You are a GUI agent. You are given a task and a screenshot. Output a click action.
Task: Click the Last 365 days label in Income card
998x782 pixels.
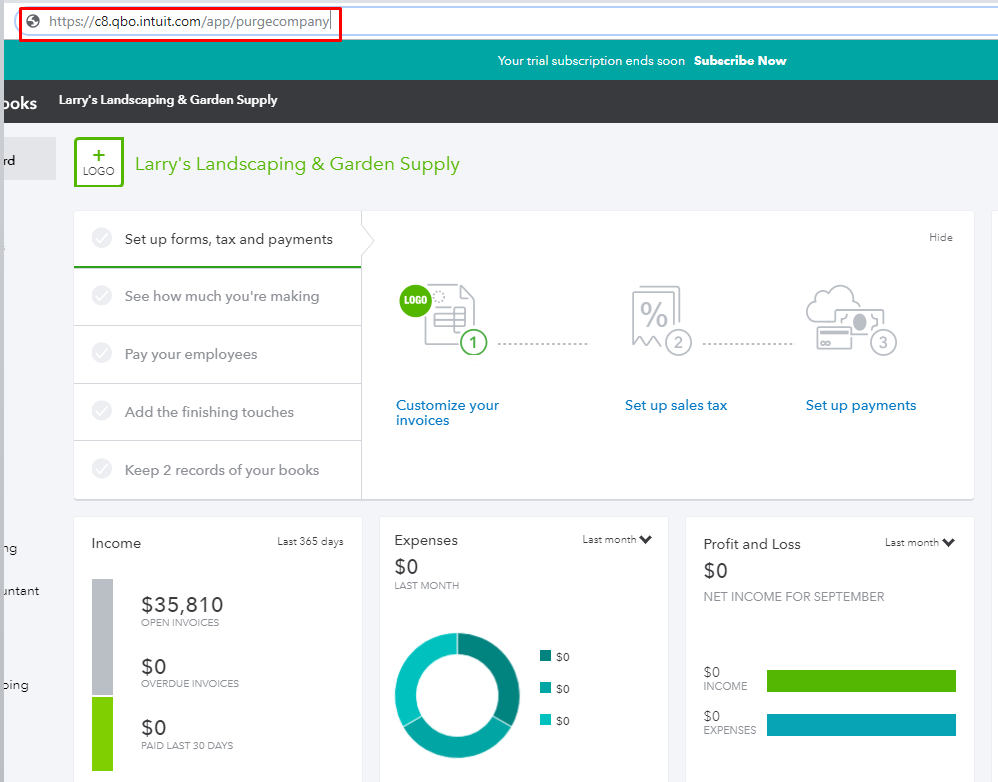310,541
